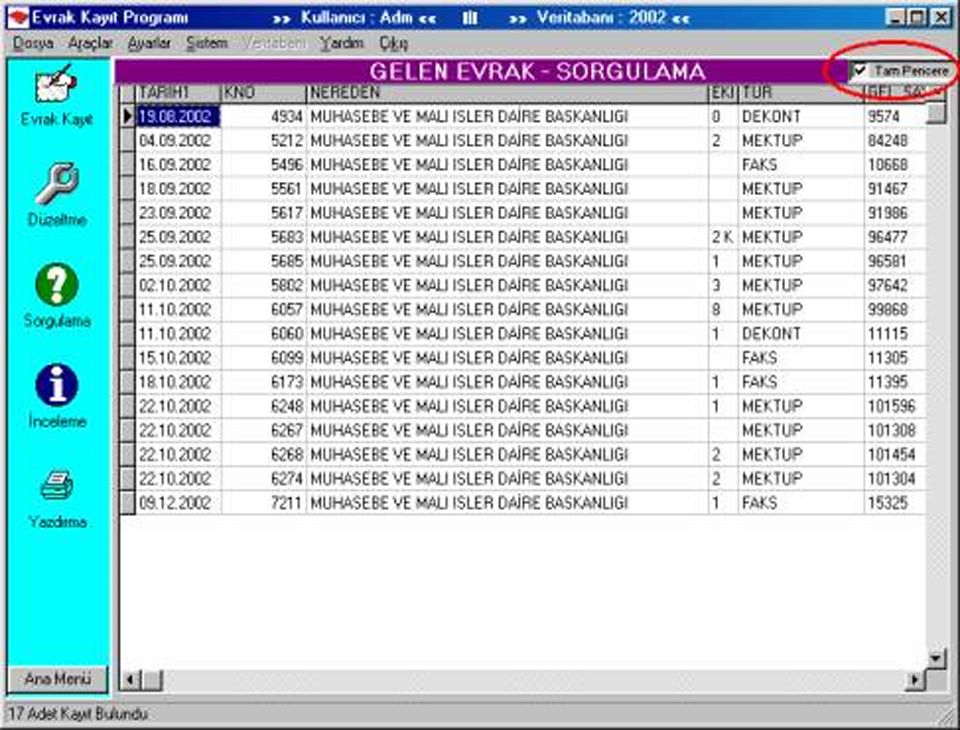
Task: Click value 9574 in first row
Action: tap(894, 116)
